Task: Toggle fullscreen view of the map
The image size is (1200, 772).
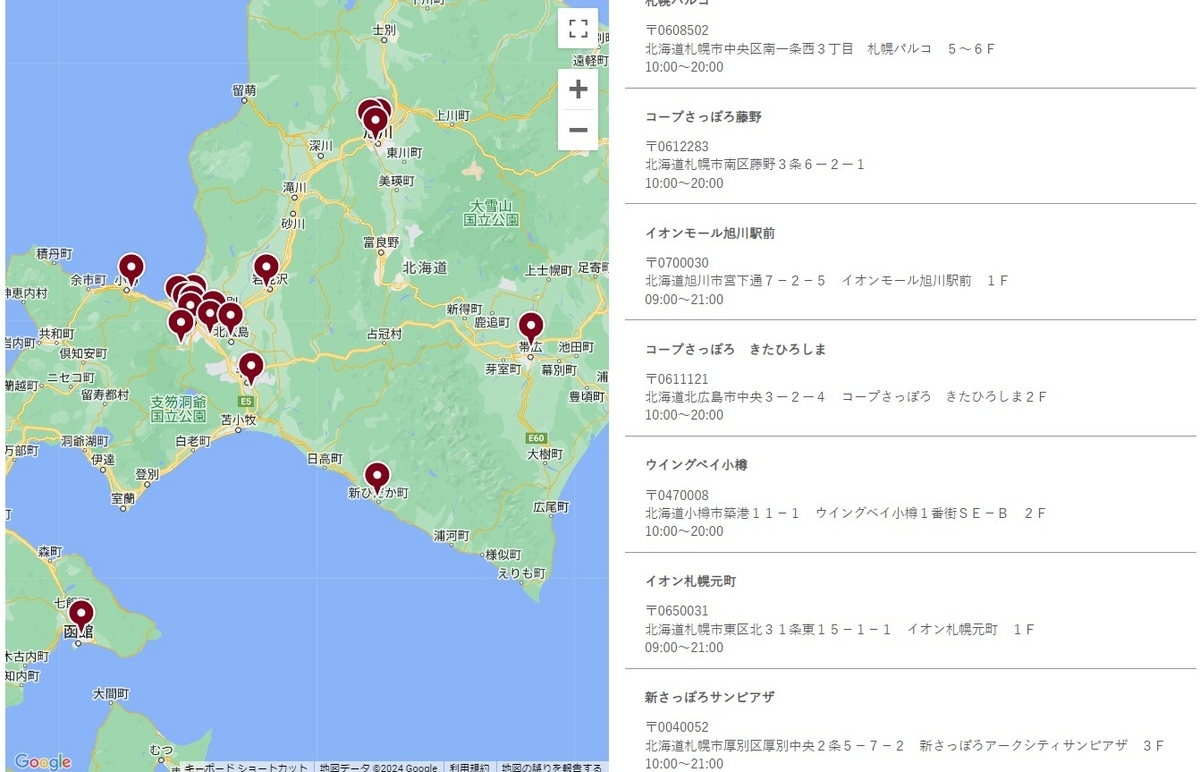Action: pyautogui.click(x=578, y=27)
